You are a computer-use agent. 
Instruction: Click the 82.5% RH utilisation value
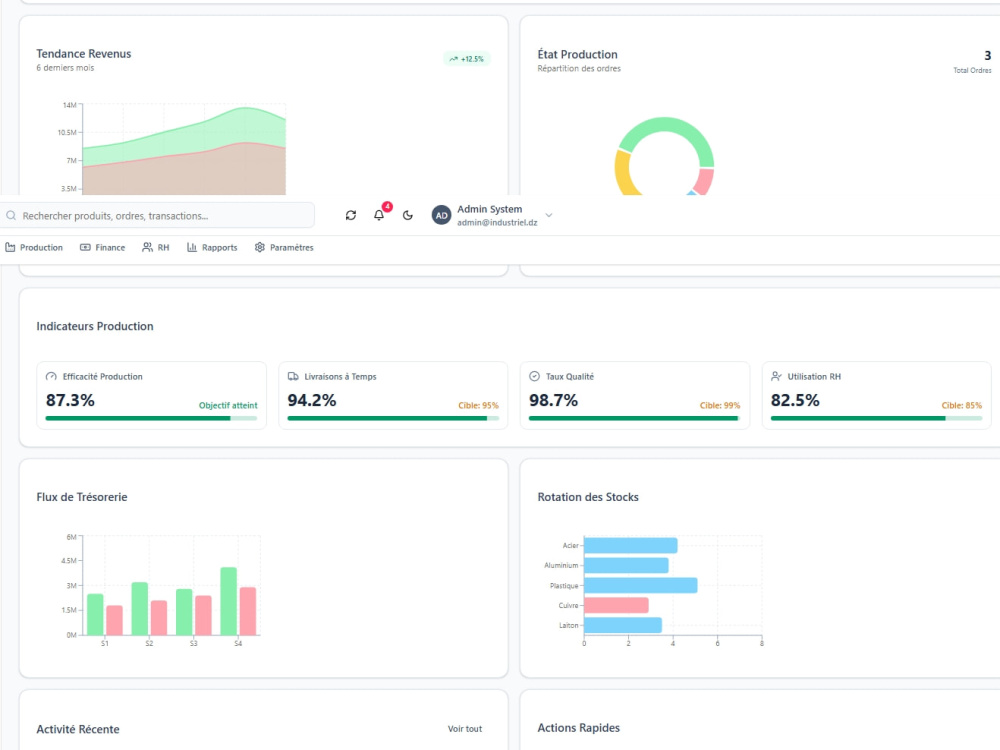pyautogui.click(x=795, y=401)
